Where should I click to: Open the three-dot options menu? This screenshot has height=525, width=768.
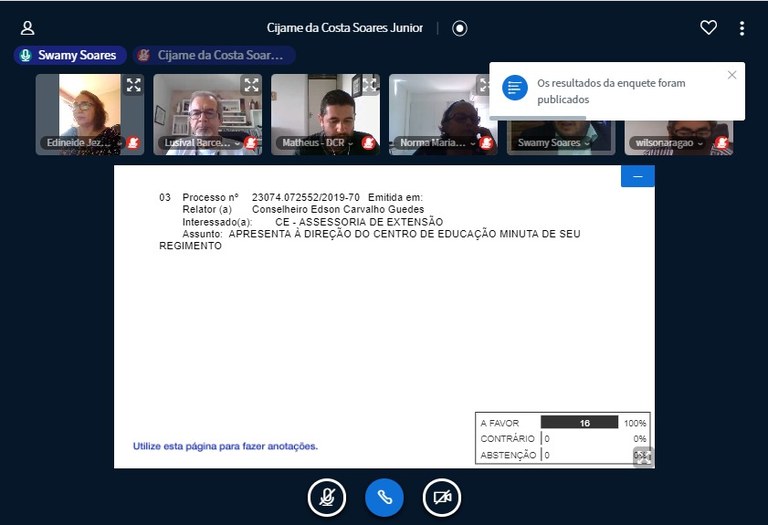click(x=741, y=28)
